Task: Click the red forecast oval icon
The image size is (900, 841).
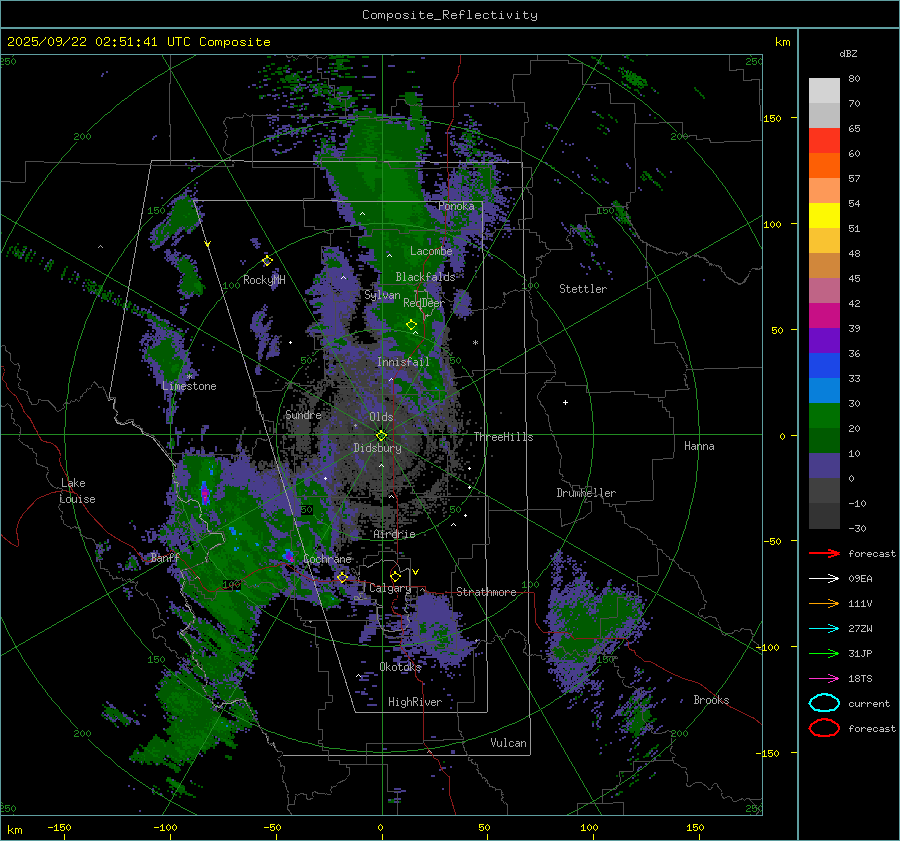Action: pyautogui.click(x=824, y=728)
